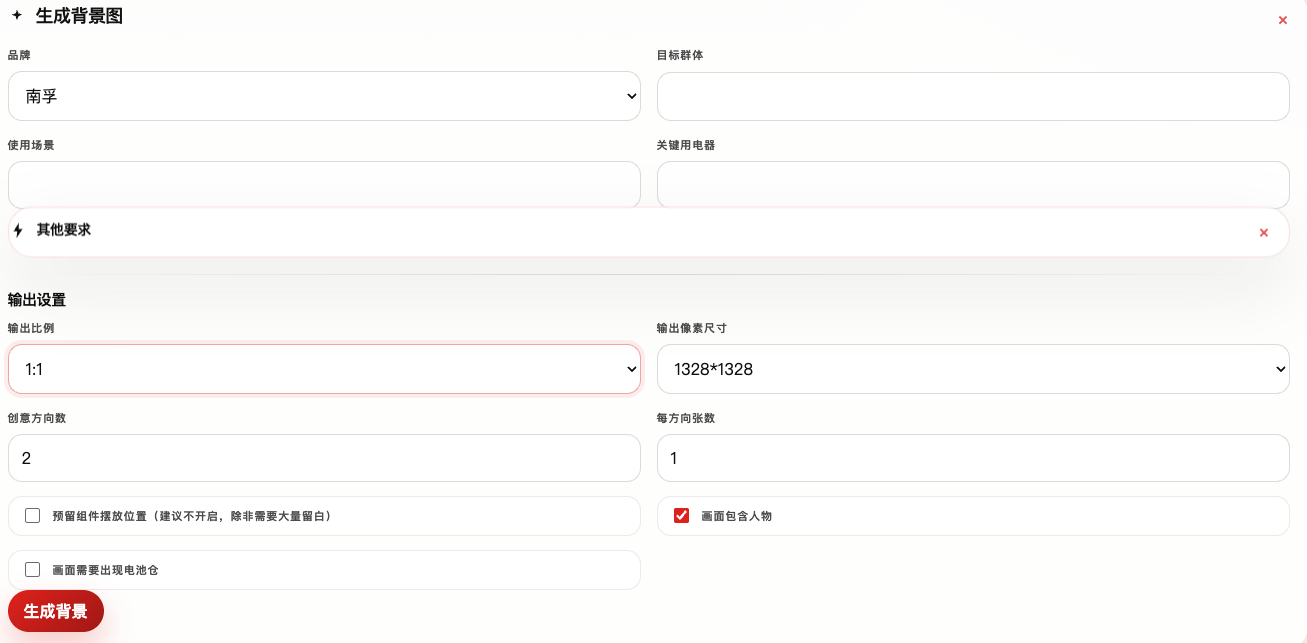Enable the 画面需要出现电池仓 checkbox
The height and width of the screenshot is (643, 1307).
33,570
